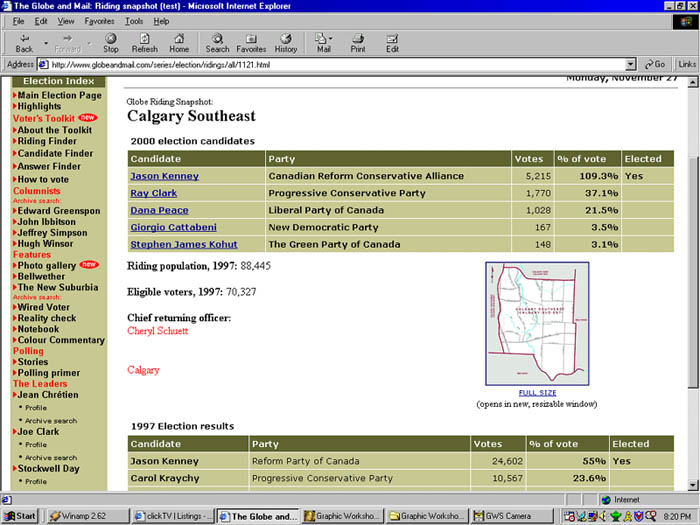700x525 pixels.
Task: Open the address bar dropdown arrow
Action: [630, 64]
